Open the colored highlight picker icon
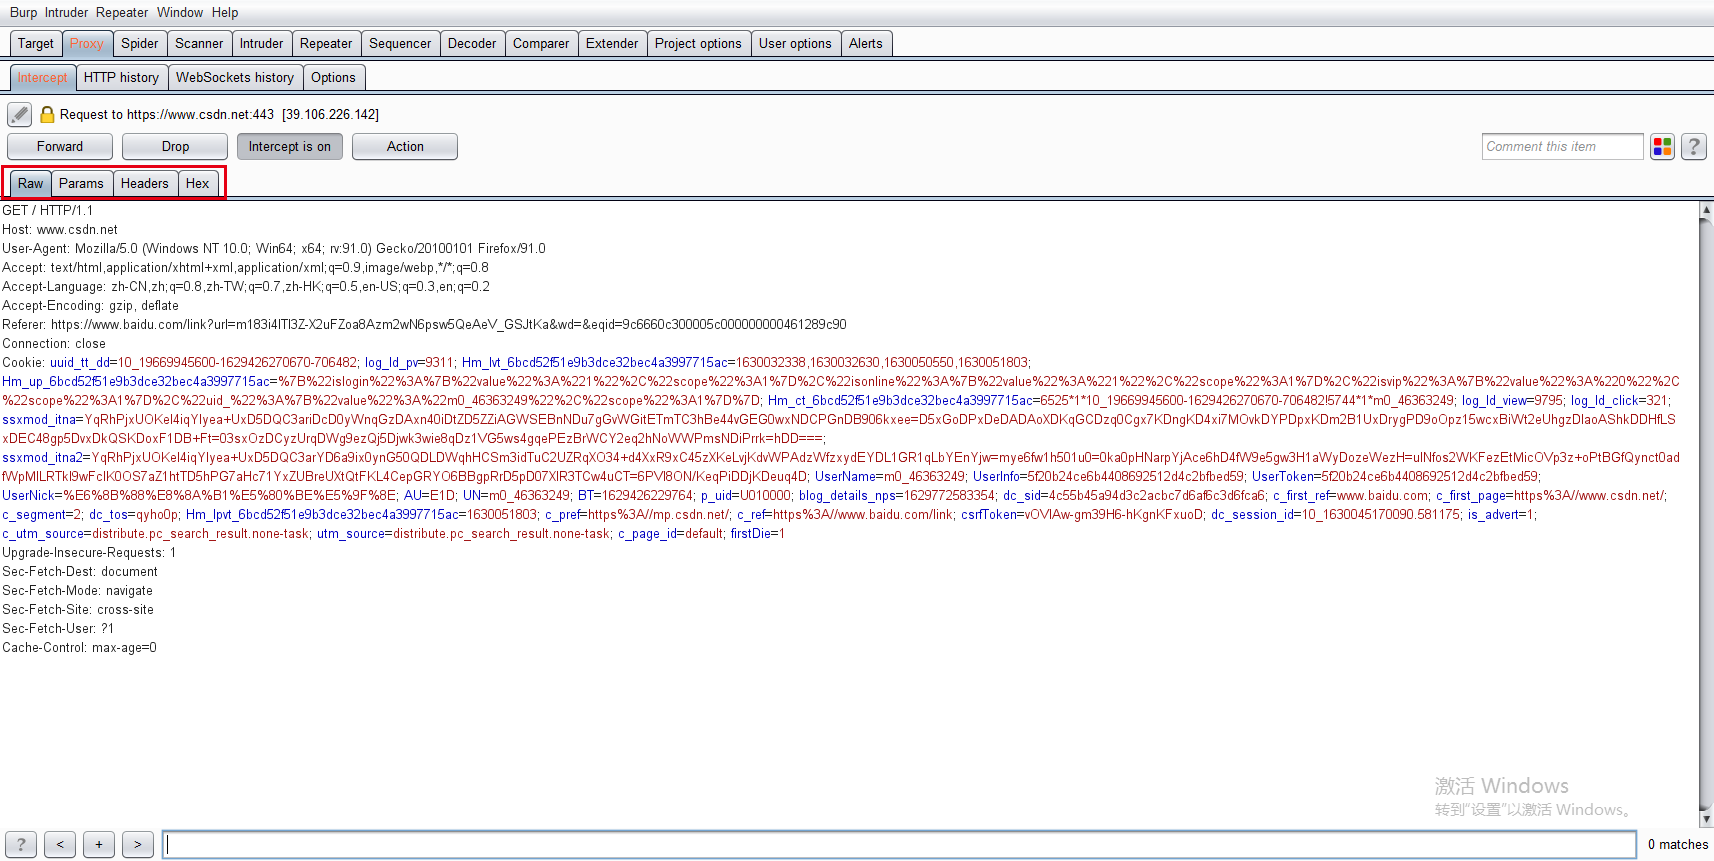This screenshot has height=861, width=1714. (x=1662, y=147)
